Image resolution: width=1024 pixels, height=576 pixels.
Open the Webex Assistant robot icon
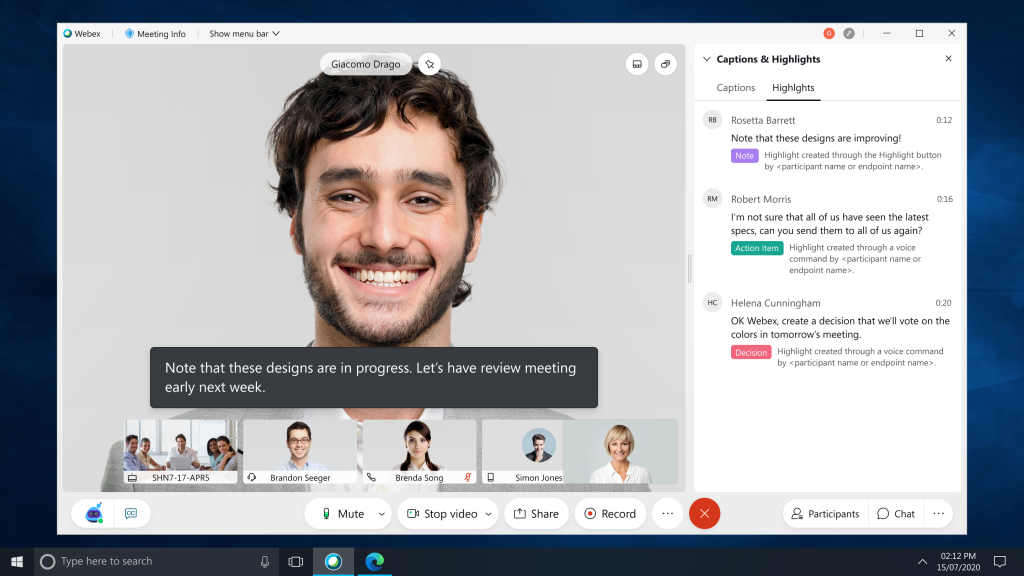tap(95, 513)
